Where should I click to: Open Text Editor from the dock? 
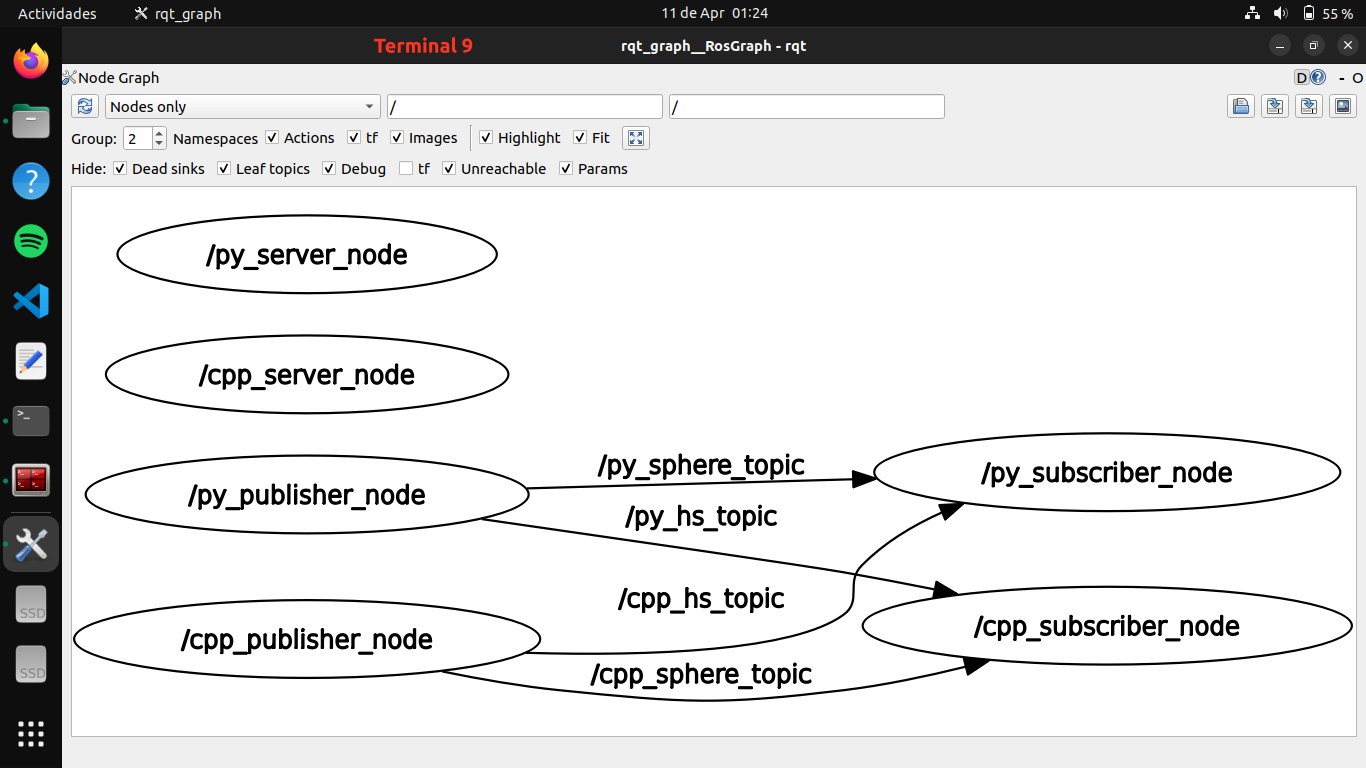(31, 361)
